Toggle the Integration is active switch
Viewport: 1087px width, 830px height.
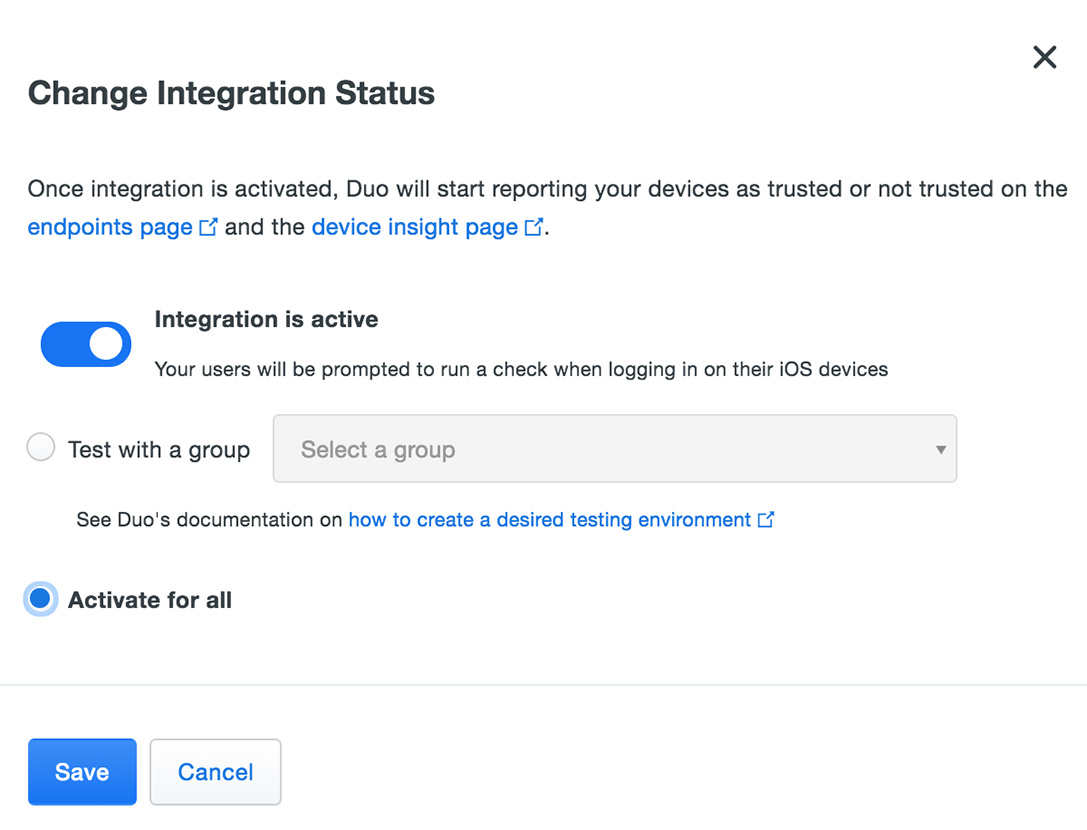[86, 344]
